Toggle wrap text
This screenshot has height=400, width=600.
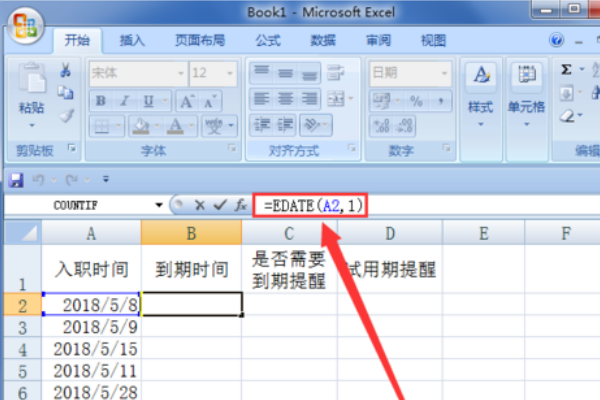click(336, 72)
